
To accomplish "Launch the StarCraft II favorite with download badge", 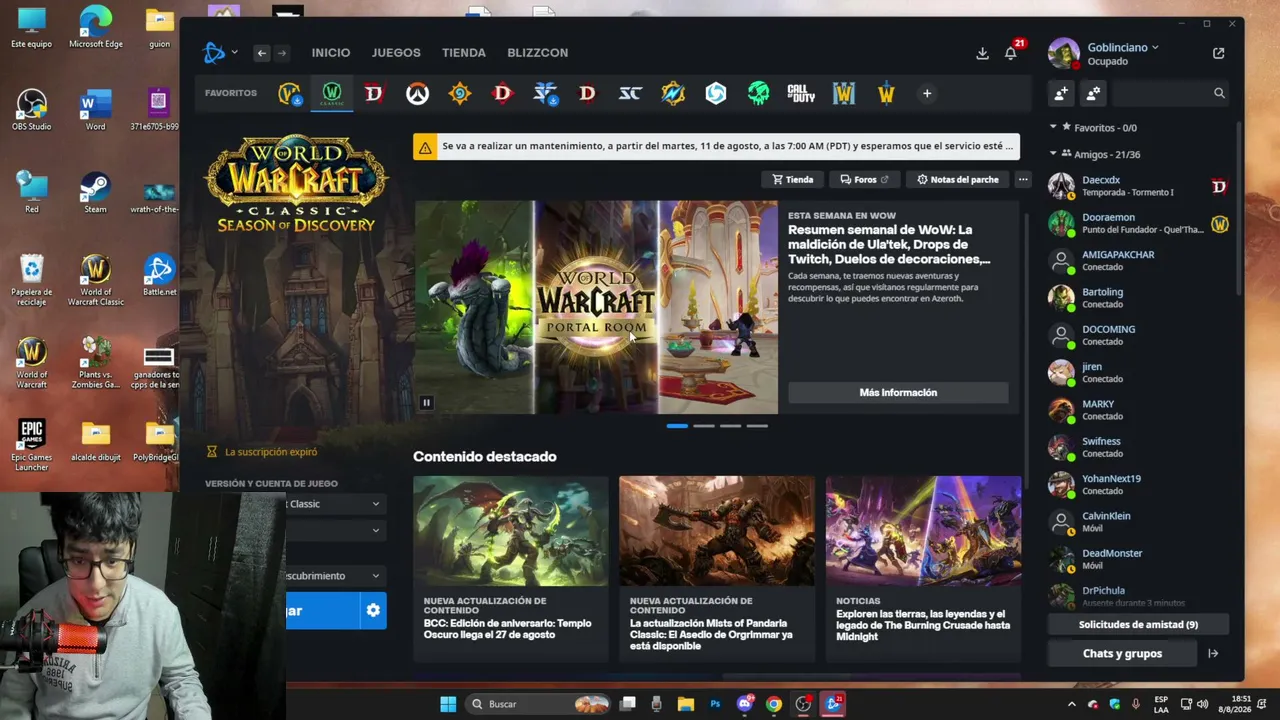I will pyautogui.click(x=545, y=93).
